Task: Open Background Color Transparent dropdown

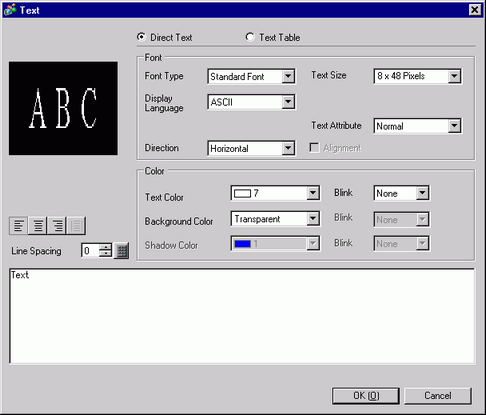Action: click(275, 219)
